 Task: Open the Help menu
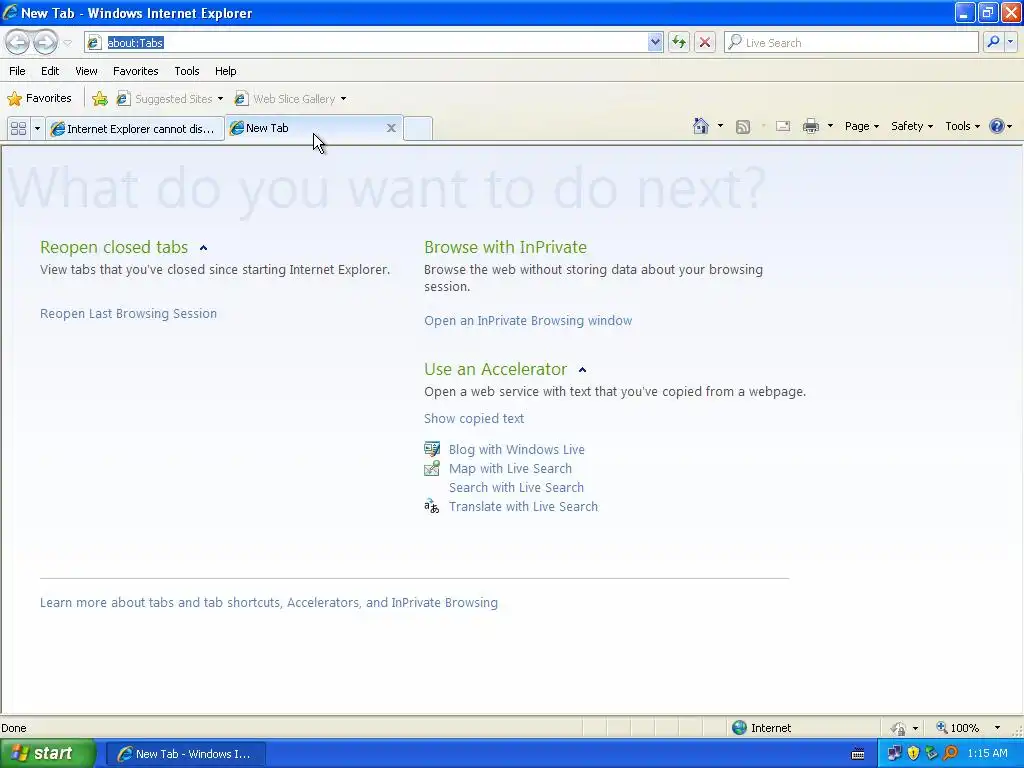(226, 71)
